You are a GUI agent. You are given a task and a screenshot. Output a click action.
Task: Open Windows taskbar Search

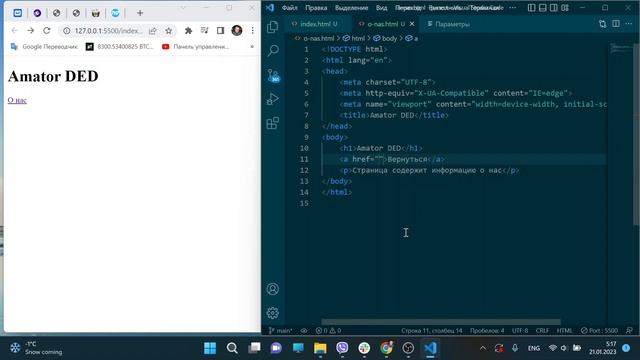coord(232,348)
